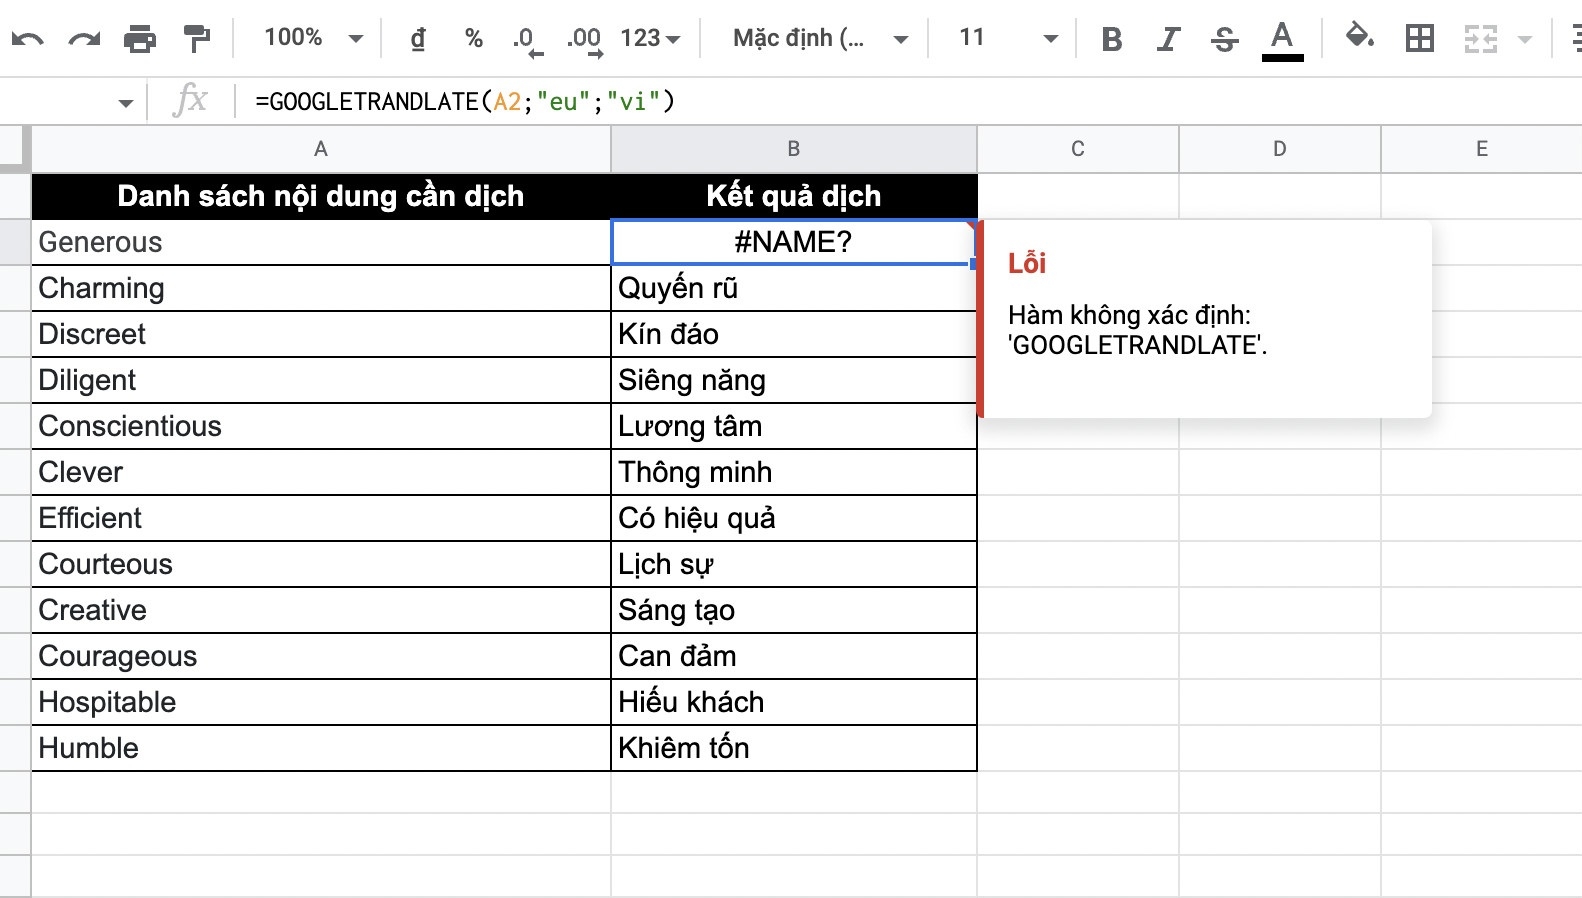
Task: Click the Redo arrow icon
Action: click(x=84, y=39)
